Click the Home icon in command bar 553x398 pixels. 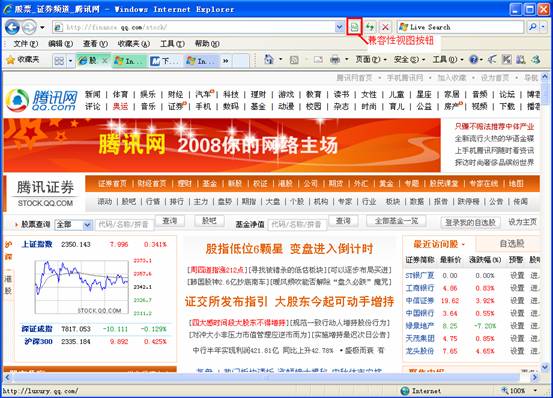269,60
